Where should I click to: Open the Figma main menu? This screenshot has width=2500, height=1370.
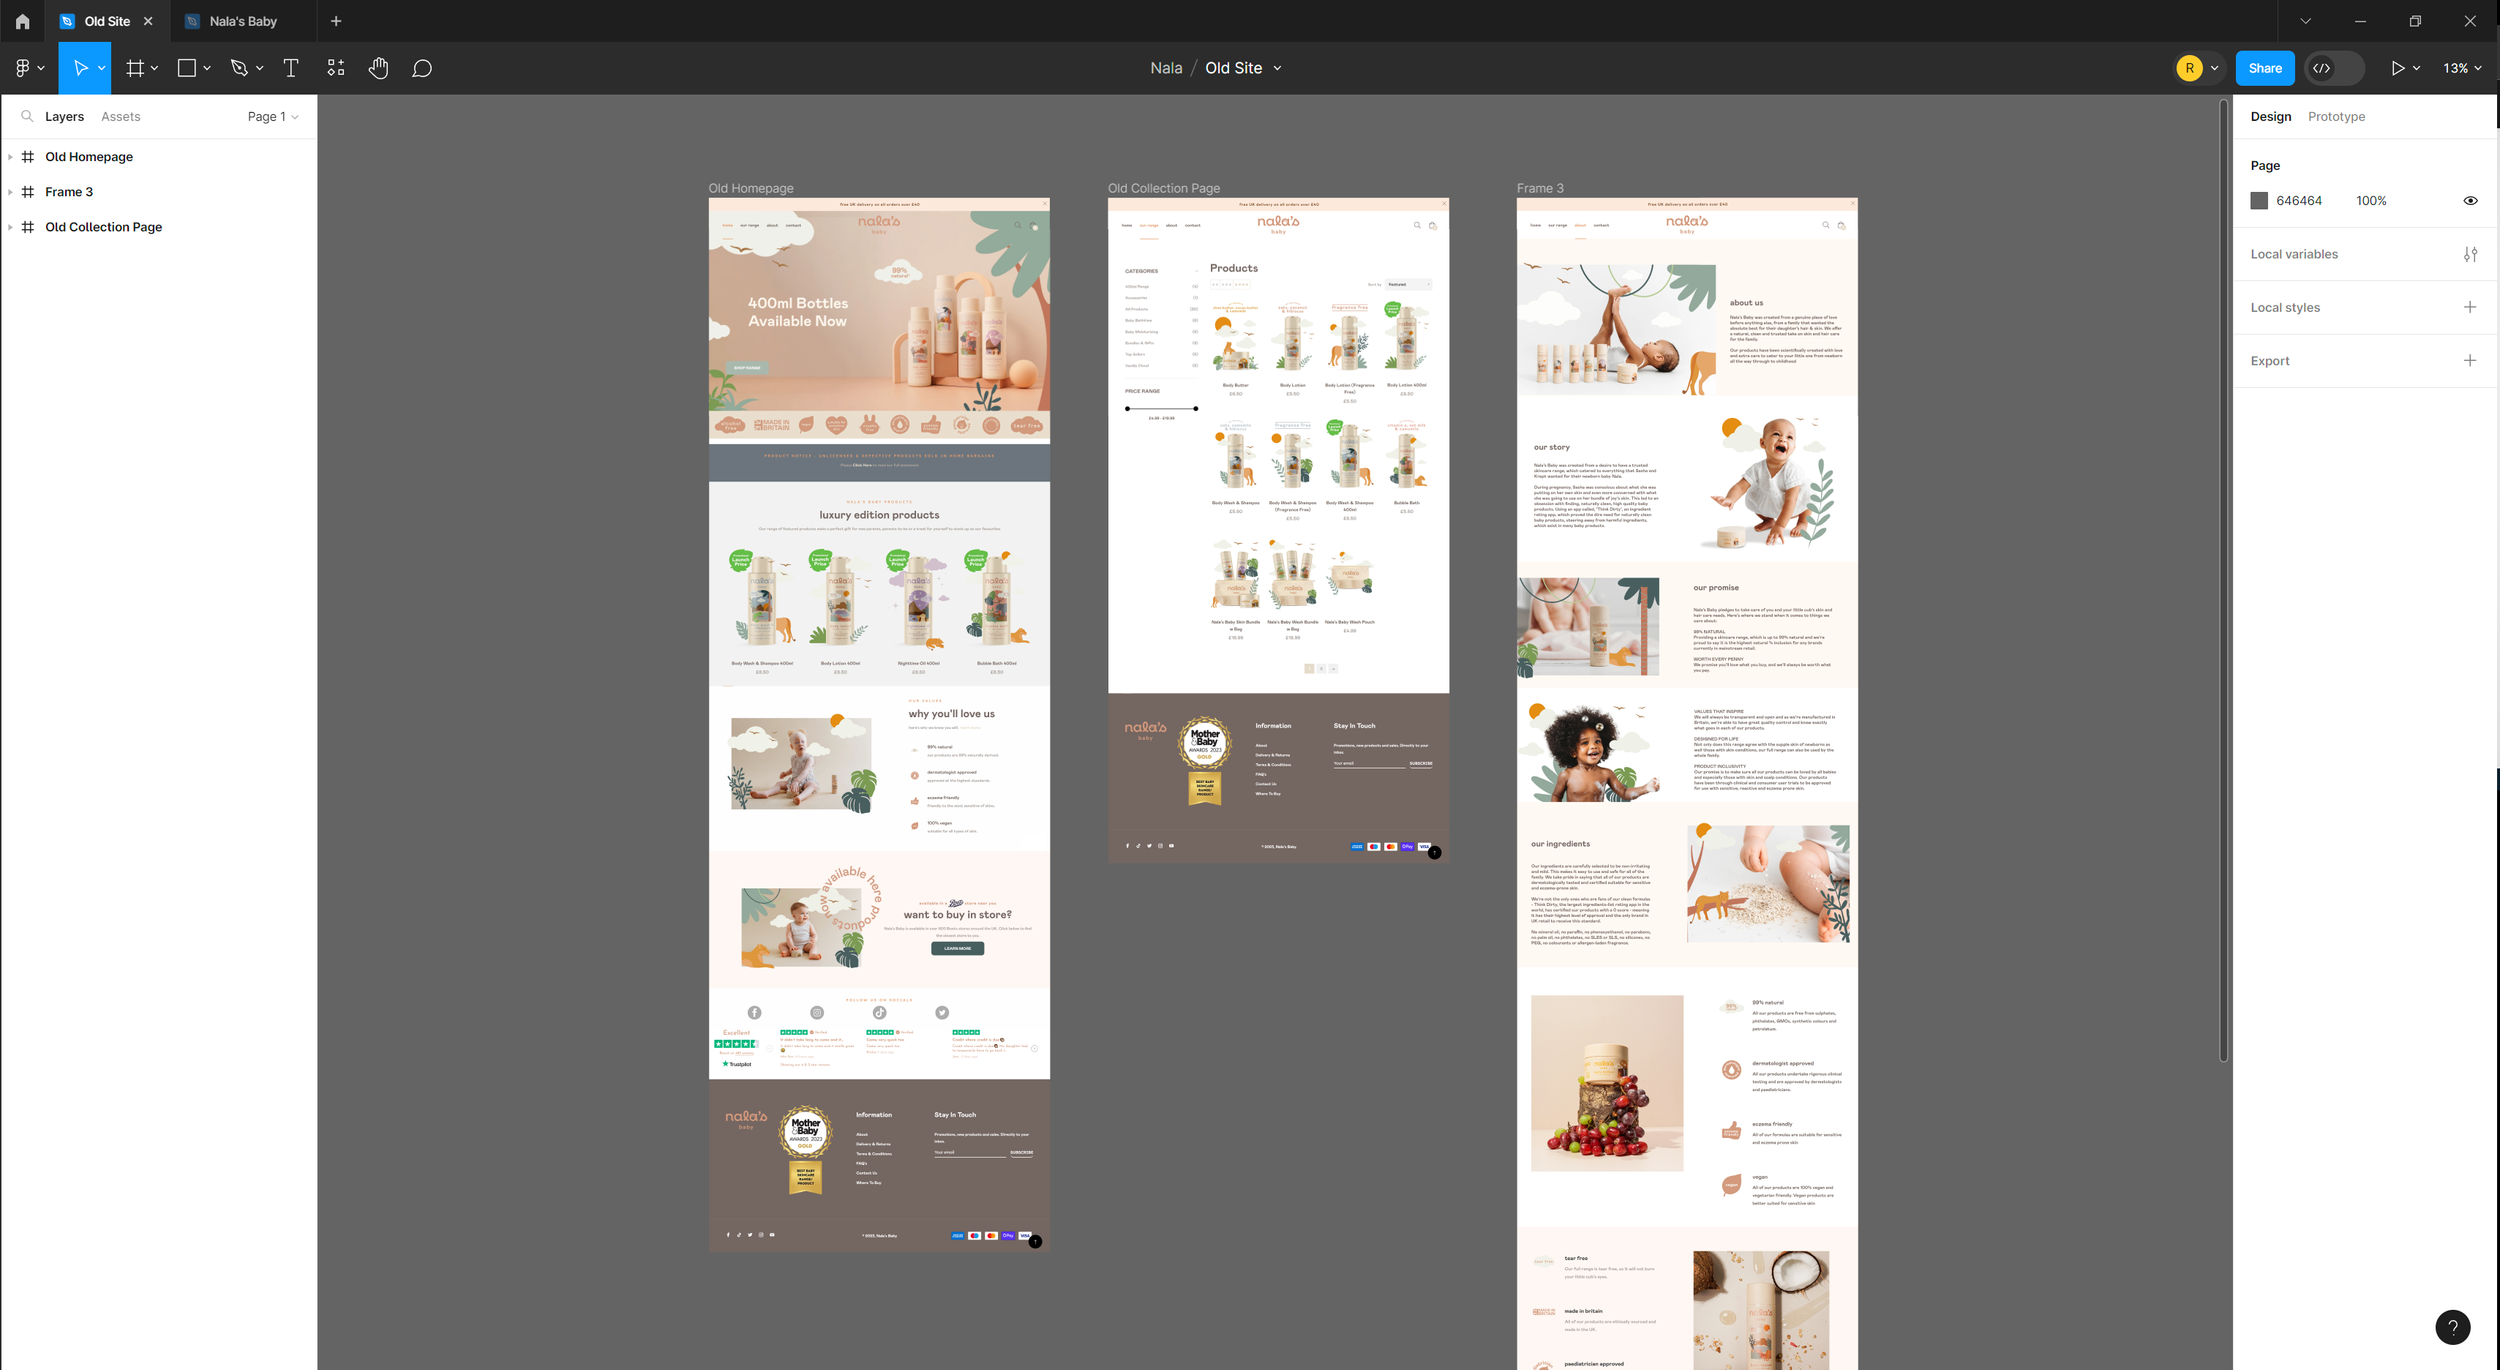(x=23, y=68)
